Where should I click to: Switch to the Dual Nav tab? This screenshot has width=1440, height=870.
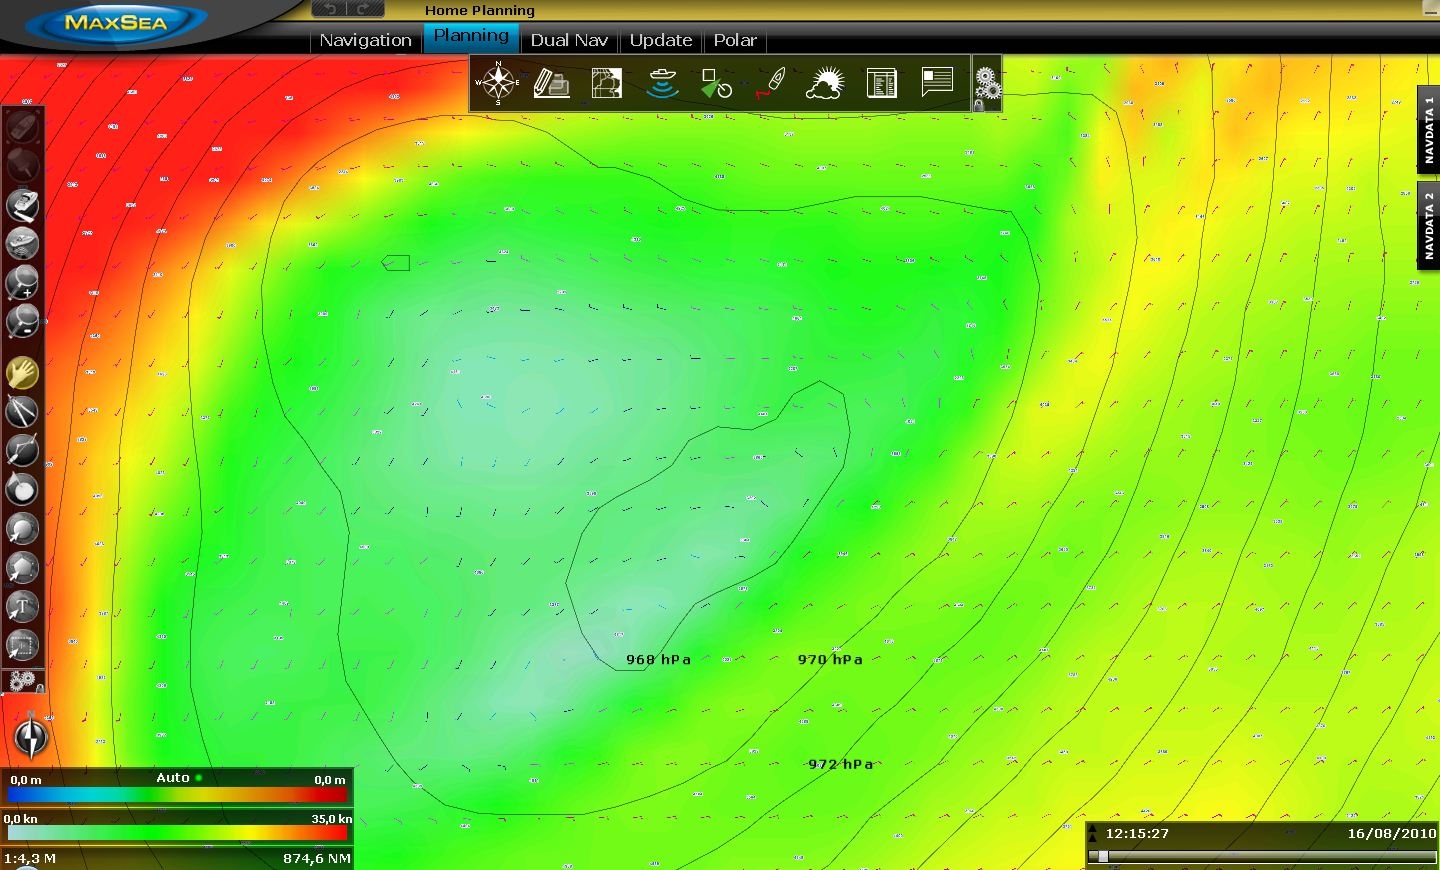click(x=569, y=40)
